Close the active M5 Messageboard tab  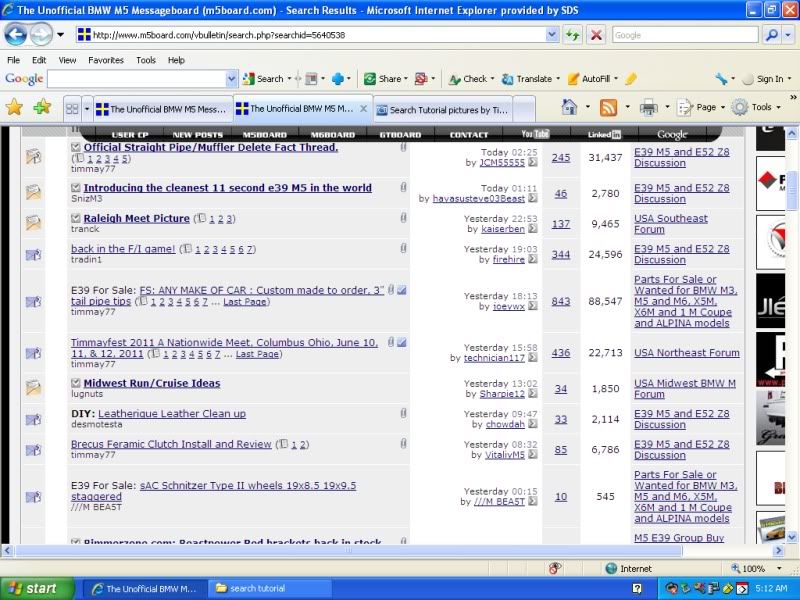click(x=363, y=109)
